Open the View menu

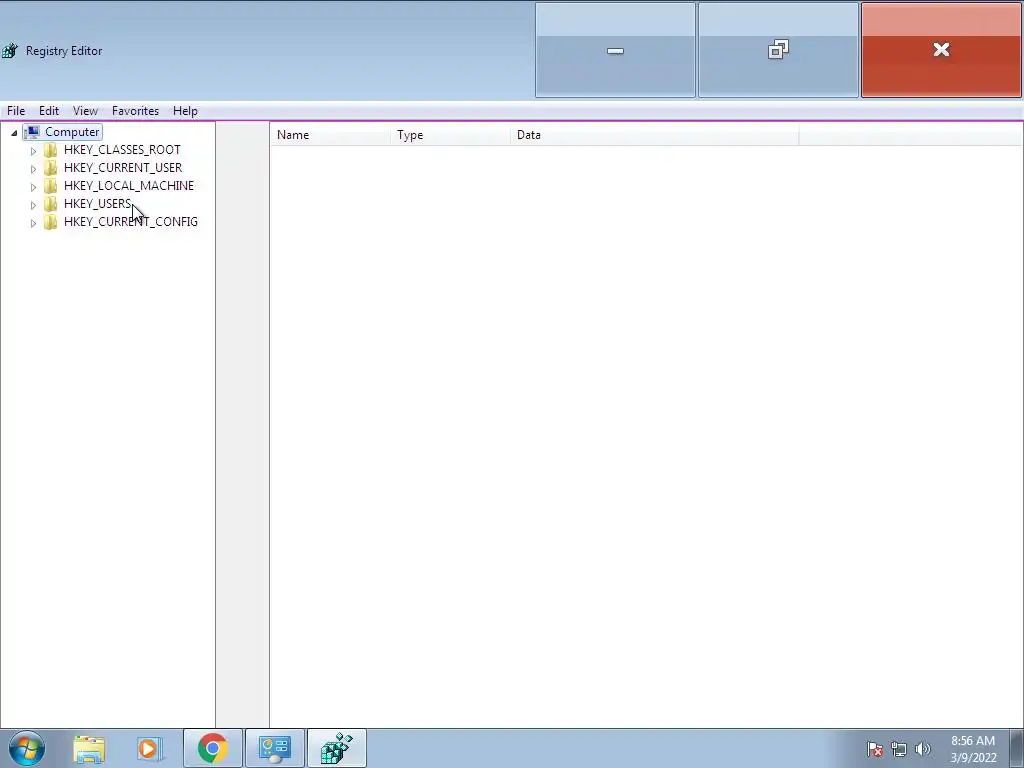(85, 111)
